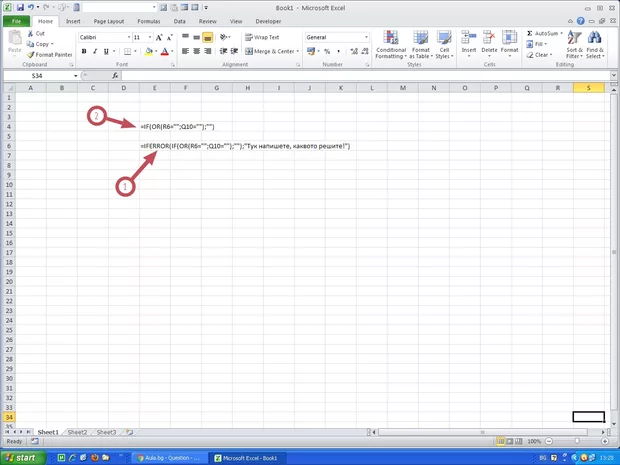Viewport: 620px width, 465px height.
Task: Click the Copy button
Action: point(42,44)
